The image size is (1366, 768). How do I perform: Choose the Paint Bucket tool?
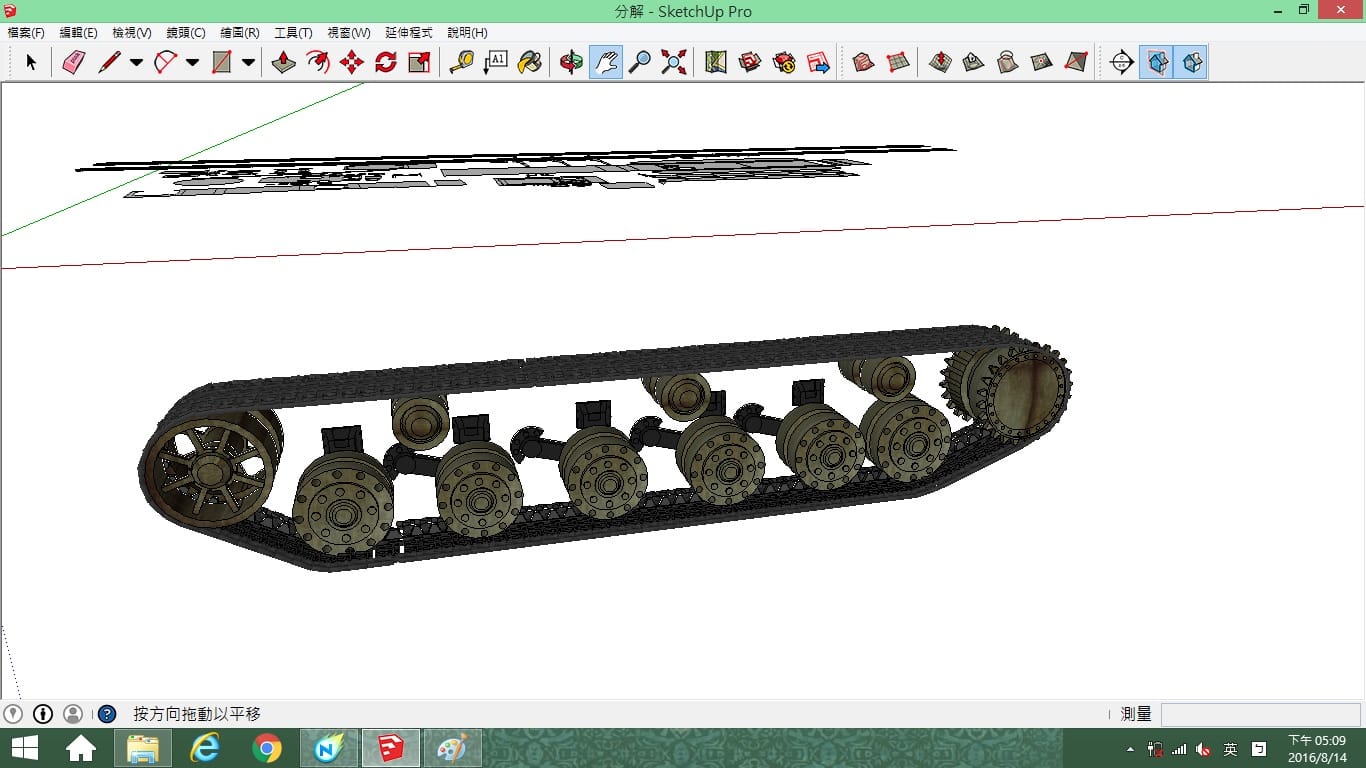[530, 62]
